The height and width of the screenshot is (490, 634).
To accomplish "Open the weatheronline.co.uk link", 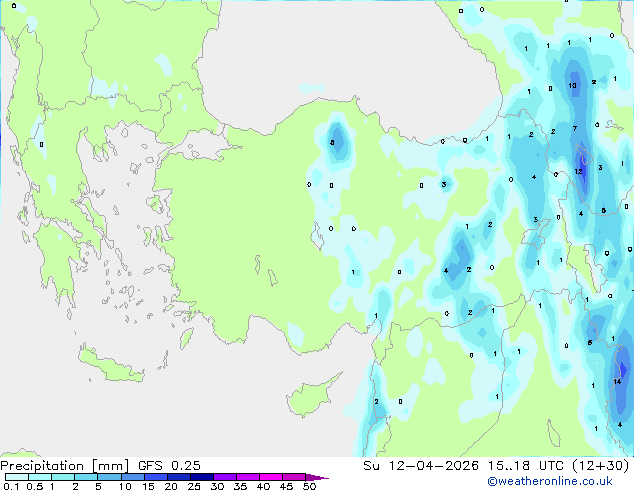I will (550, 481).
